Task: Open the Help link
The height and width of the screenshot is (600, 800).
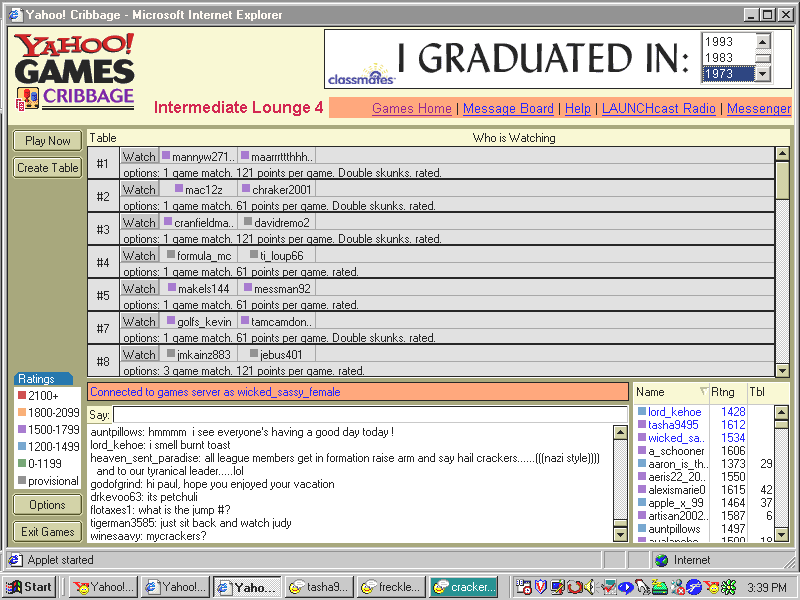Action: [578, 108]
